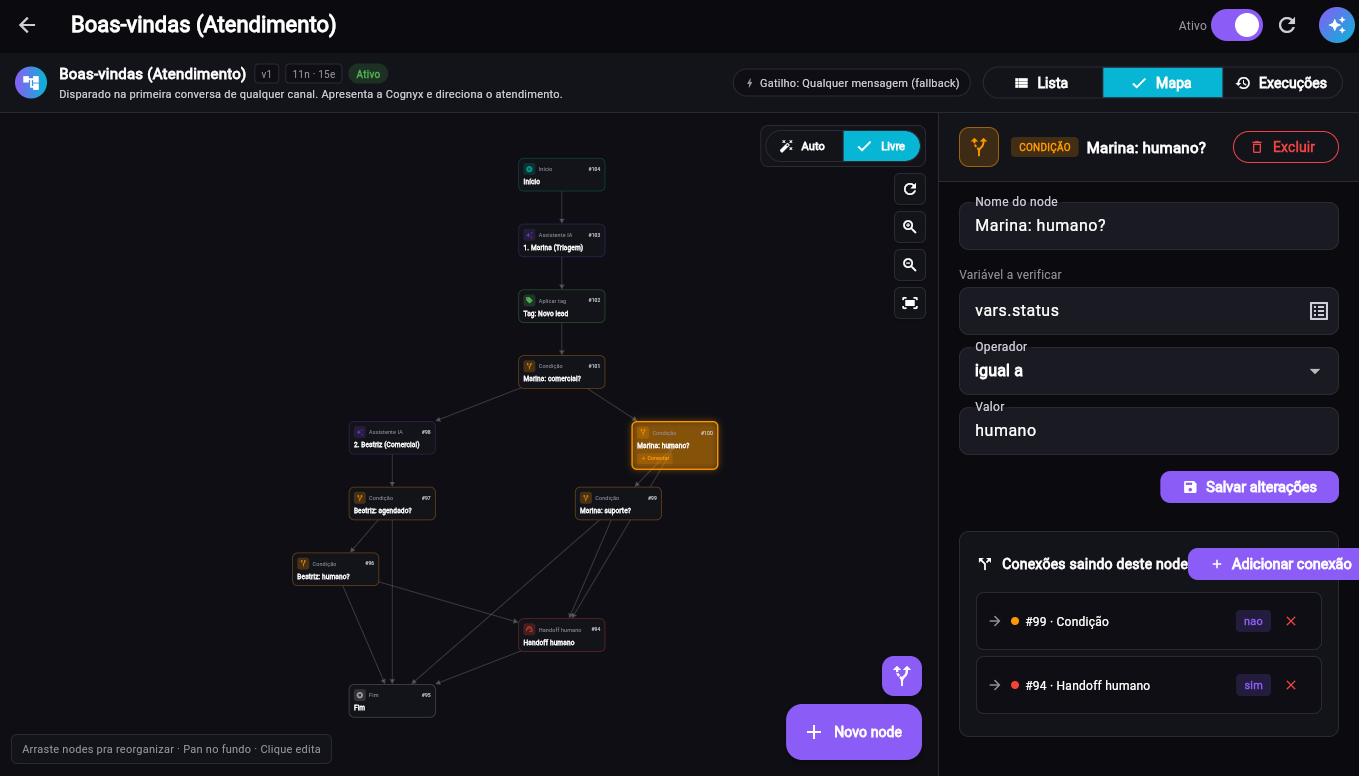
Task: Click the CONDIÇÃO type badge
Action: [1044, 147]
